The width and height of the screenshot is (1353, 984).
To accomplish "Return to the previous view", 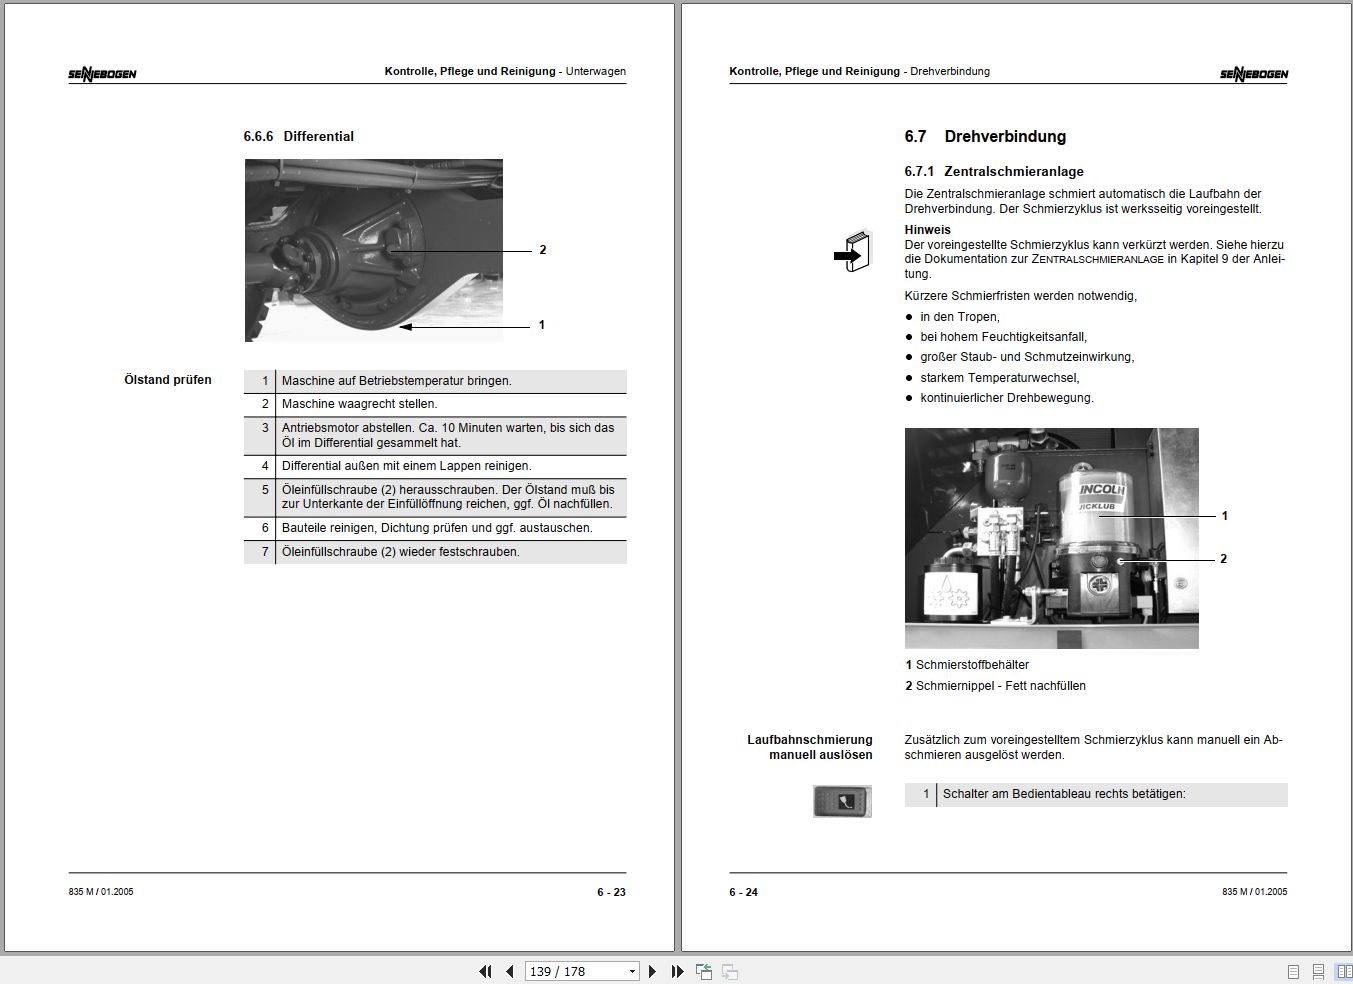I will pos(703,971).
